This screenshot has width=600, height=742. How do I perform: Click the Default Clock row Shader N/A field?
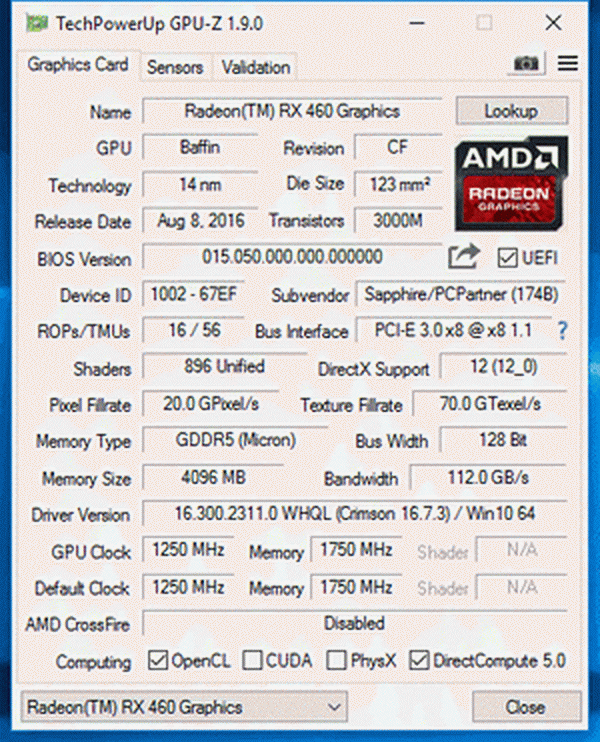[521, 588]
